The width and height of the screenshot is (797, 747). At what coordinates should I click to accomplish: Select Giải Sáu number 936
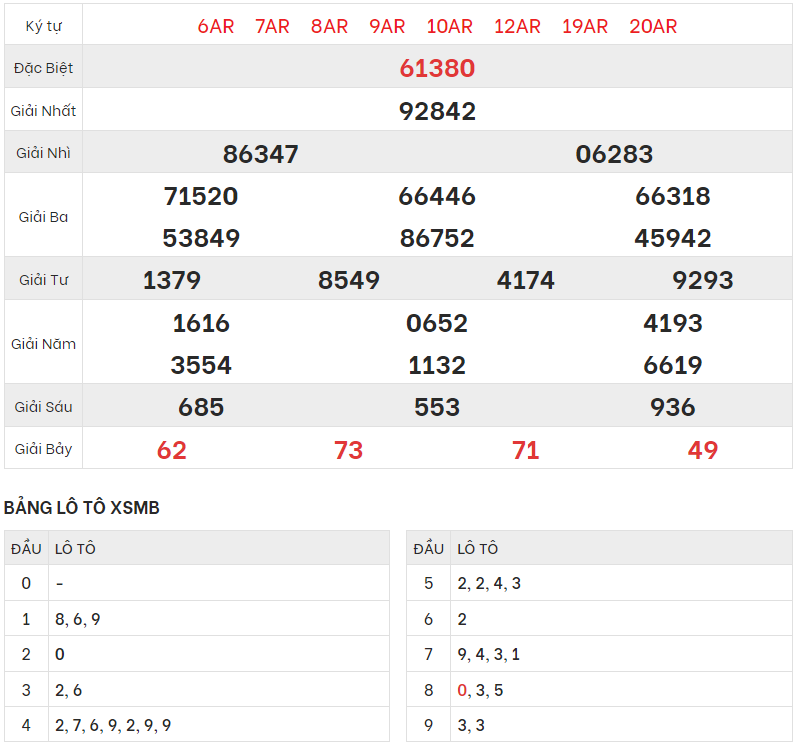click(x=673, y=408)
